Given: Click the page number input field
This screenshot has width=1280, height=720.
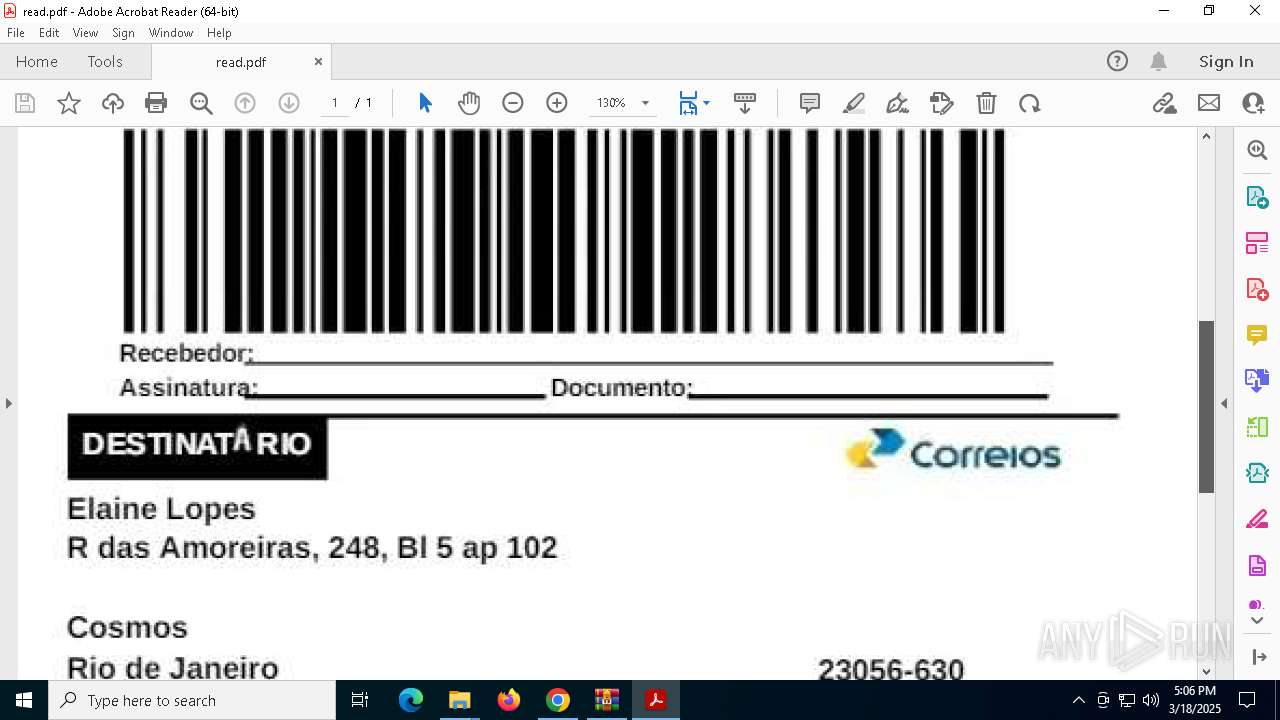Looking at the screenshot, I should click(x=335, y=103).
